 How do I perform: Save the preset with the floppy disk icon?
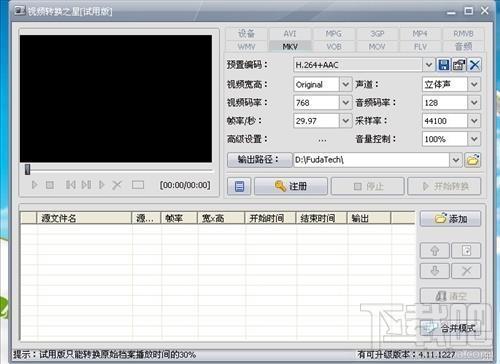(x=443, y=65)
